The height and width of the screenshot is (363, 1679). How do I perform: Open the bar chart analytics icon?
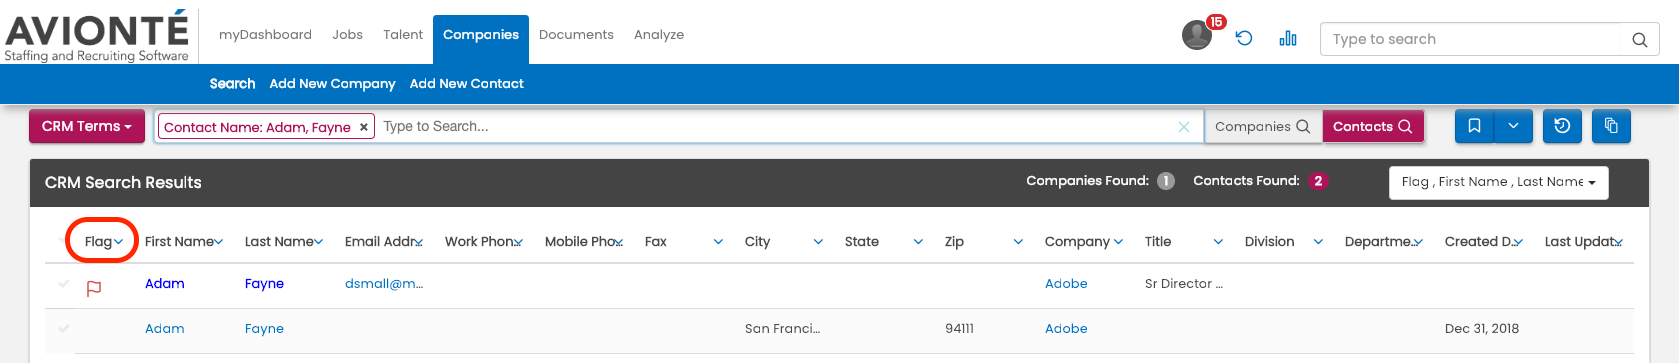[1288, 38]
